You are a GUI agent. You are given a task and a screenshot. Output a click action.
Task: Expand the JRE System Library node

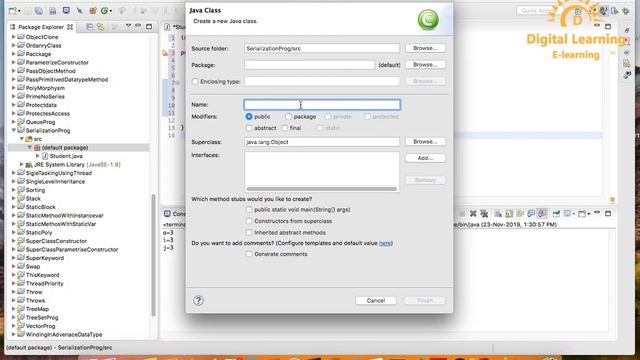(x=22, y=164)
